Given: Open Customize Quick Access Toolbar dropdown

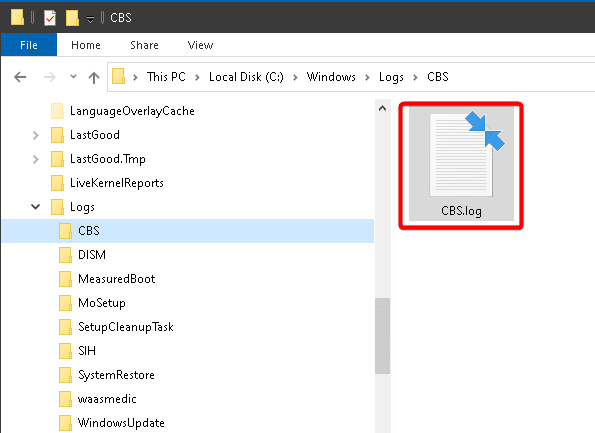Looking at the screenshot, I should click(x=90, y=18).
